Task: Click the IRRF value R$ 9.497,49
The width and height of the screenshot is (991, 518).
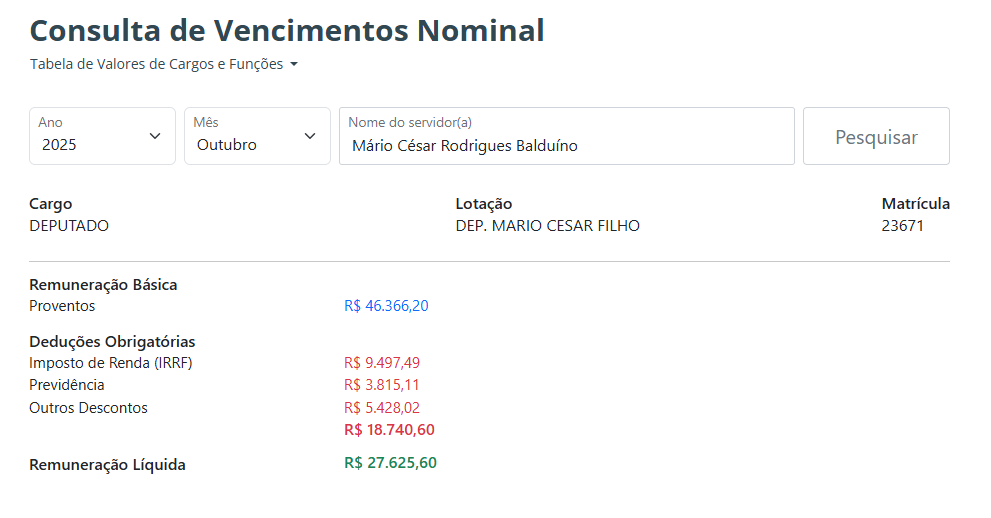Action: [382, 363]
